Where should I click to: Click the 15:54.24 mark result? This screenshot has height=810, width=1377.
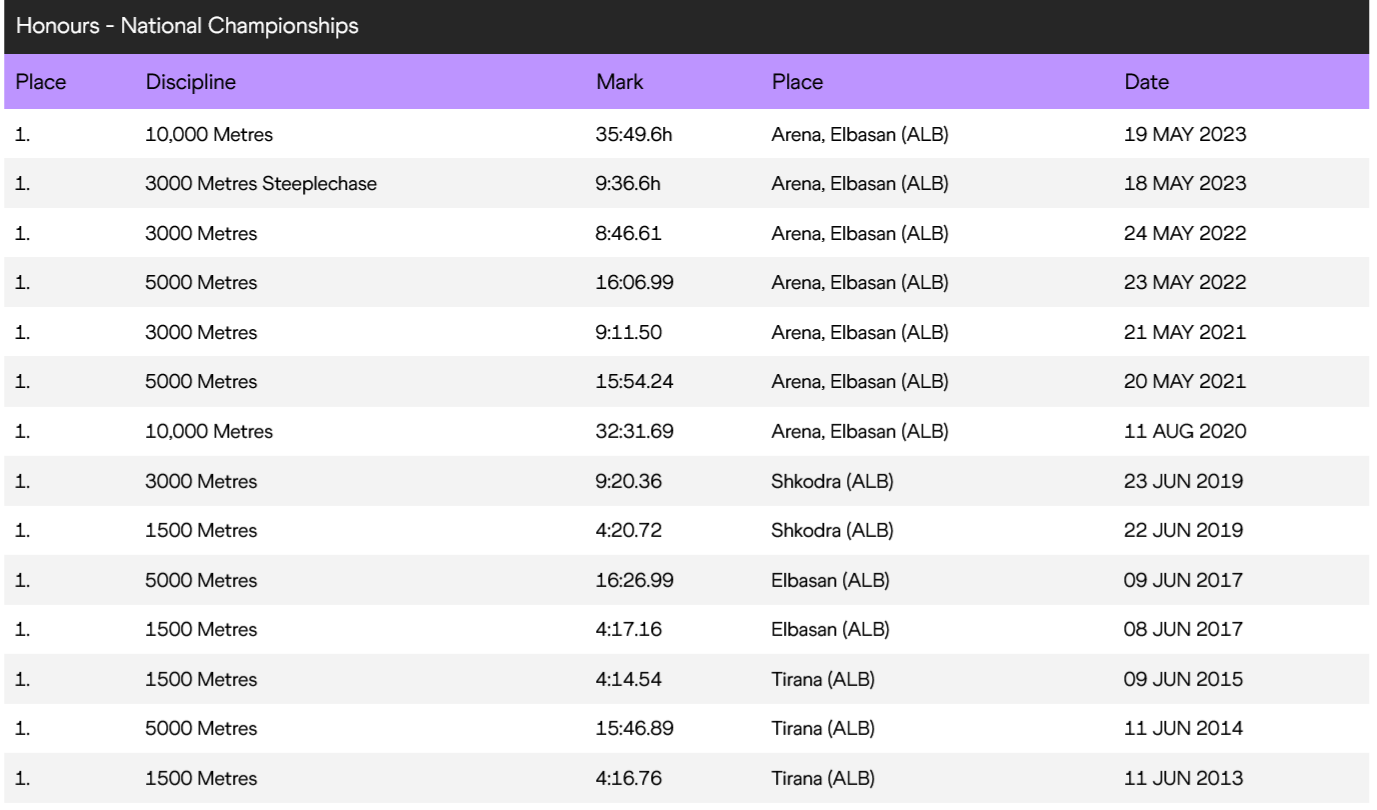(634, 382)
